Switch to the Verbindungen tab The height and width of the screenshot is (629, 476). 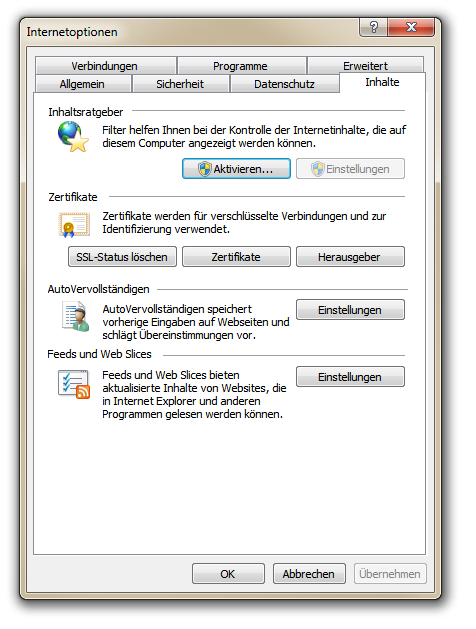point(106,65)
